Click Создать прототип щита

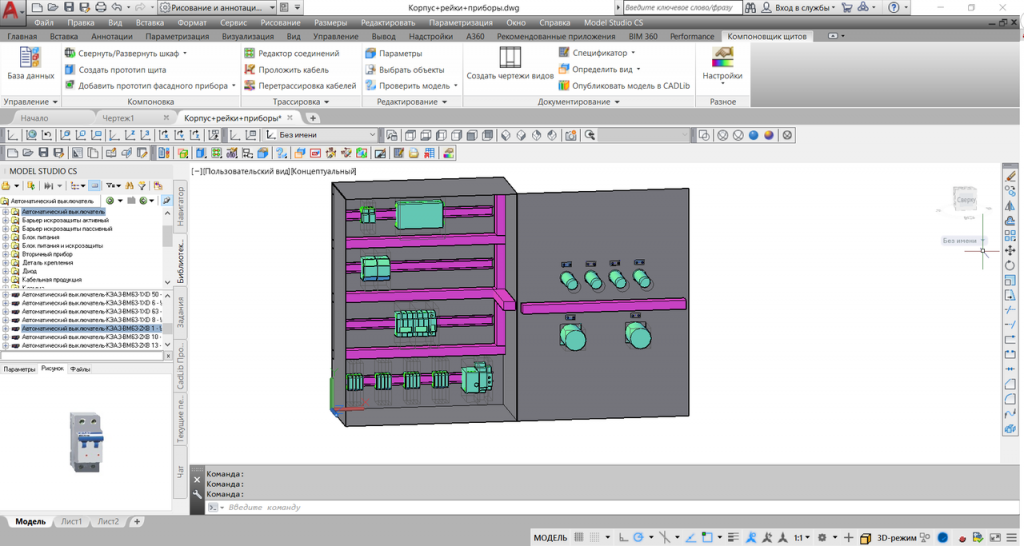coord(116,69)
